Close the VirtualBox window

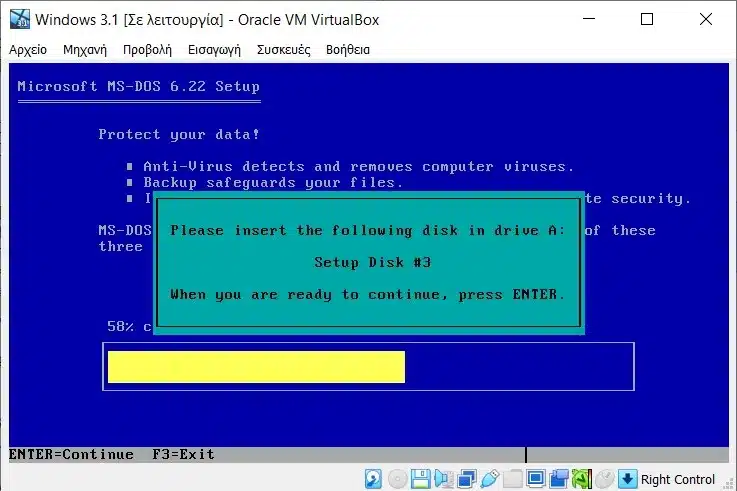706,19
